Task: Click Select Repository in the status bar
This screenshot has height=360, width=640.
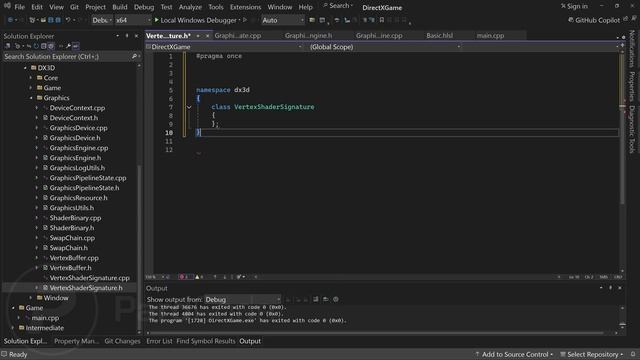Action: point(592,354)
